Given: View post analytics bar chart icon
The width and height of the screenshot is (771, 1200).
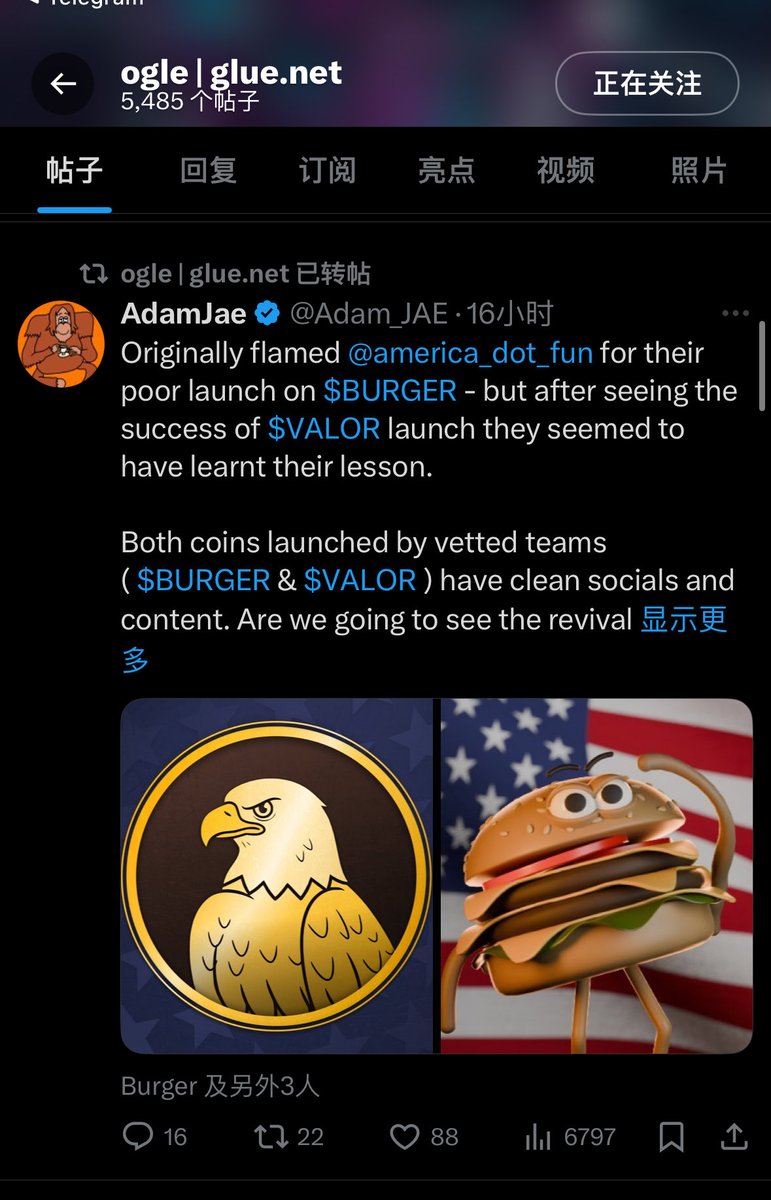Looking at the screenshot, I should pos(539,1136).
